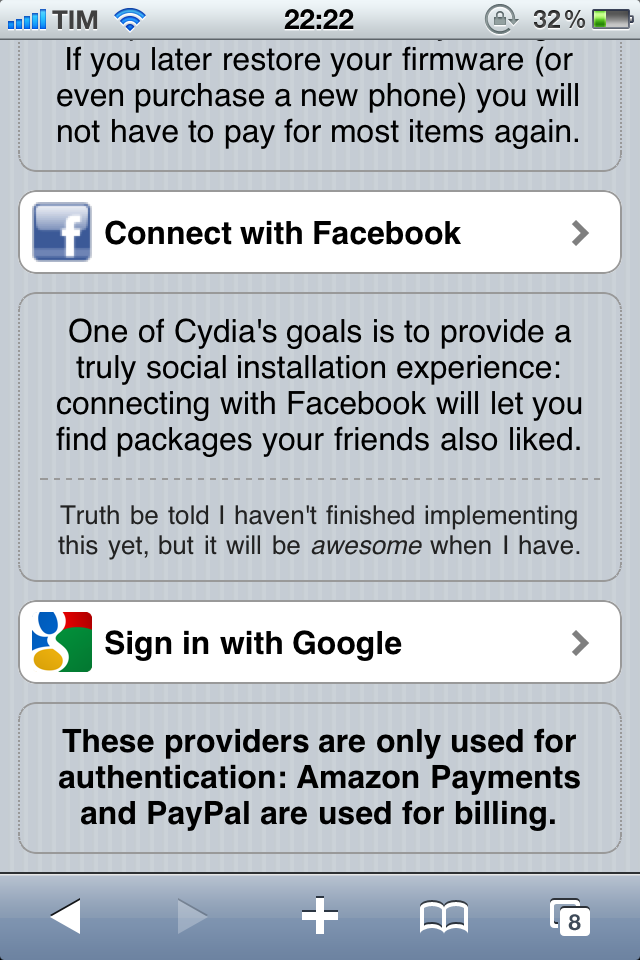Screen dimensions: 640x960
Task: Show open tabs with pages icon
Action: [570, 916]
